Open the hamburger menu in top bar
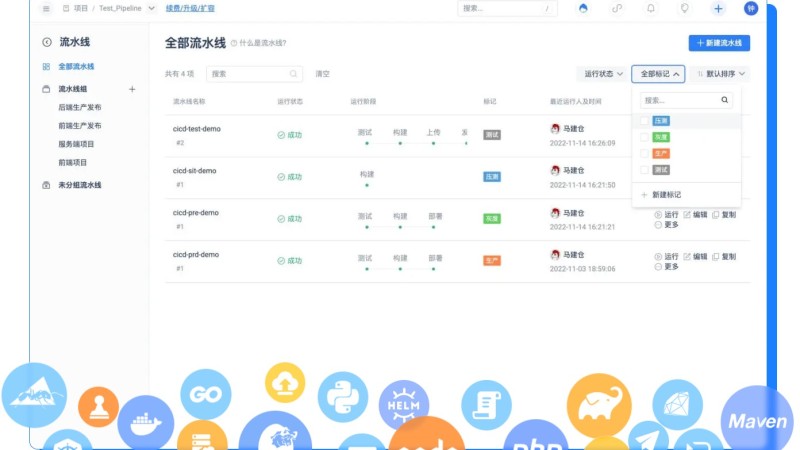 (46, 9)
